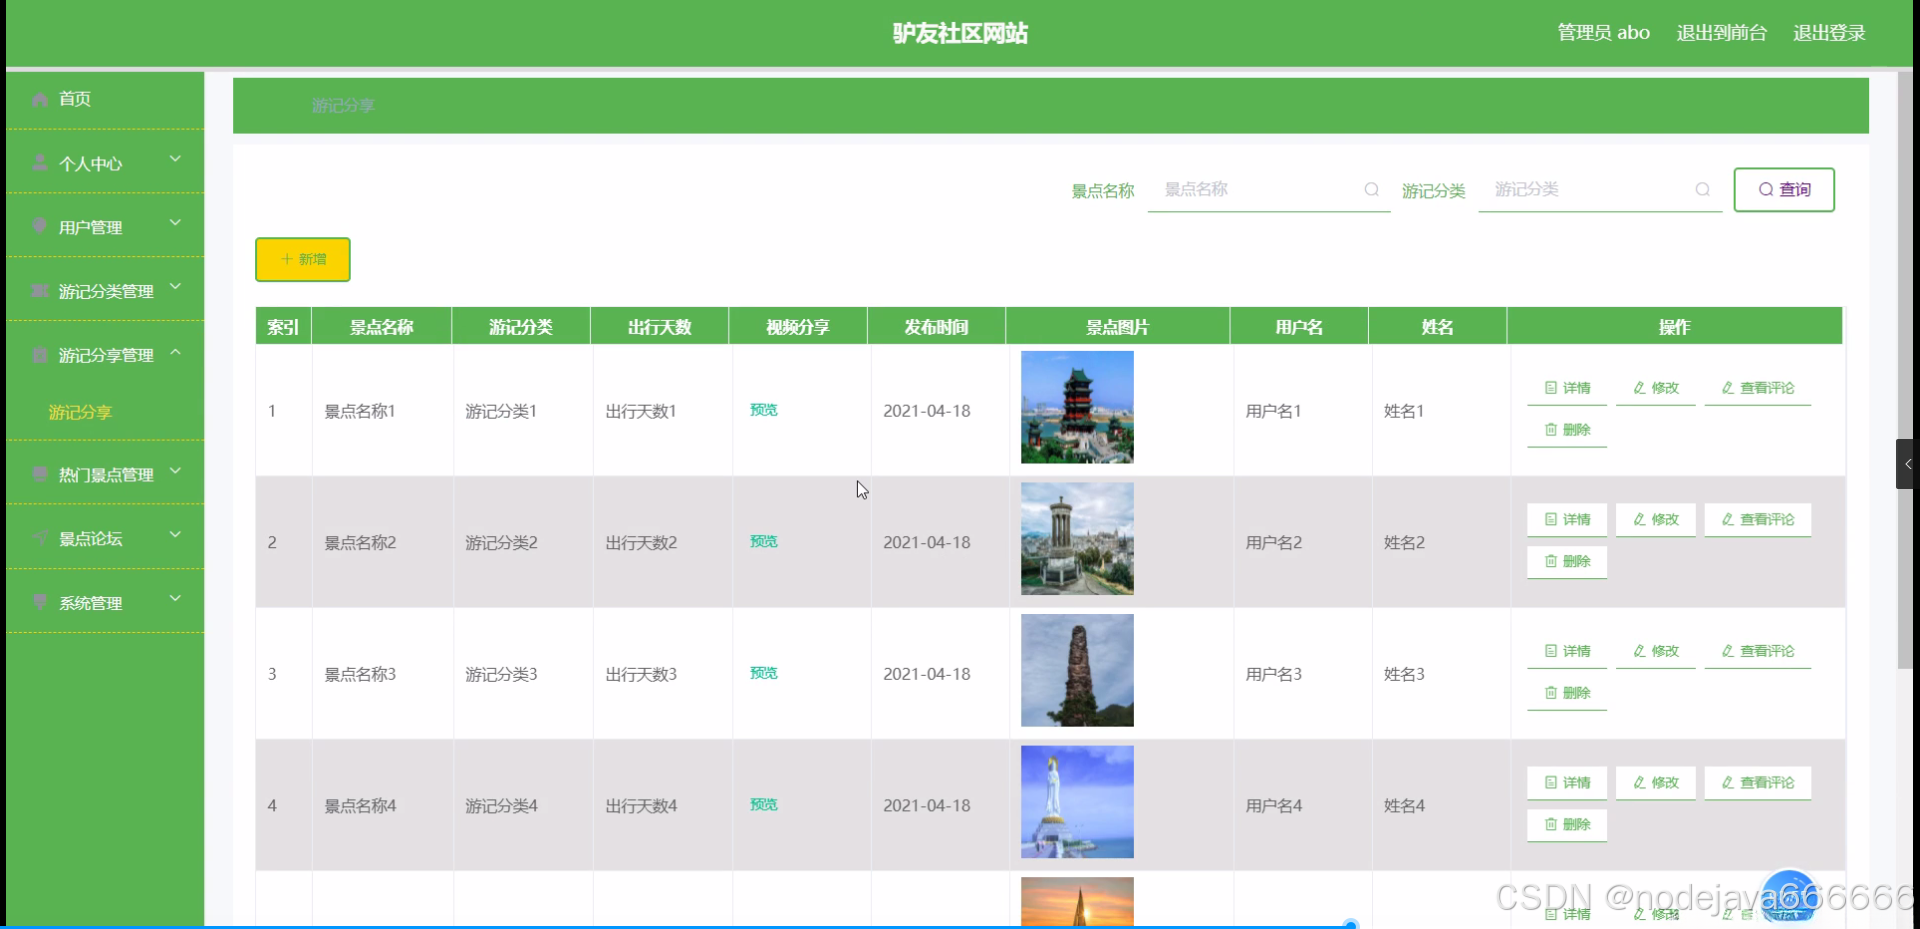Viewport: 1920px width, 929px height.
Task: Click the dark side-panel collapse arrow tab
Action: click(1907, 464)
